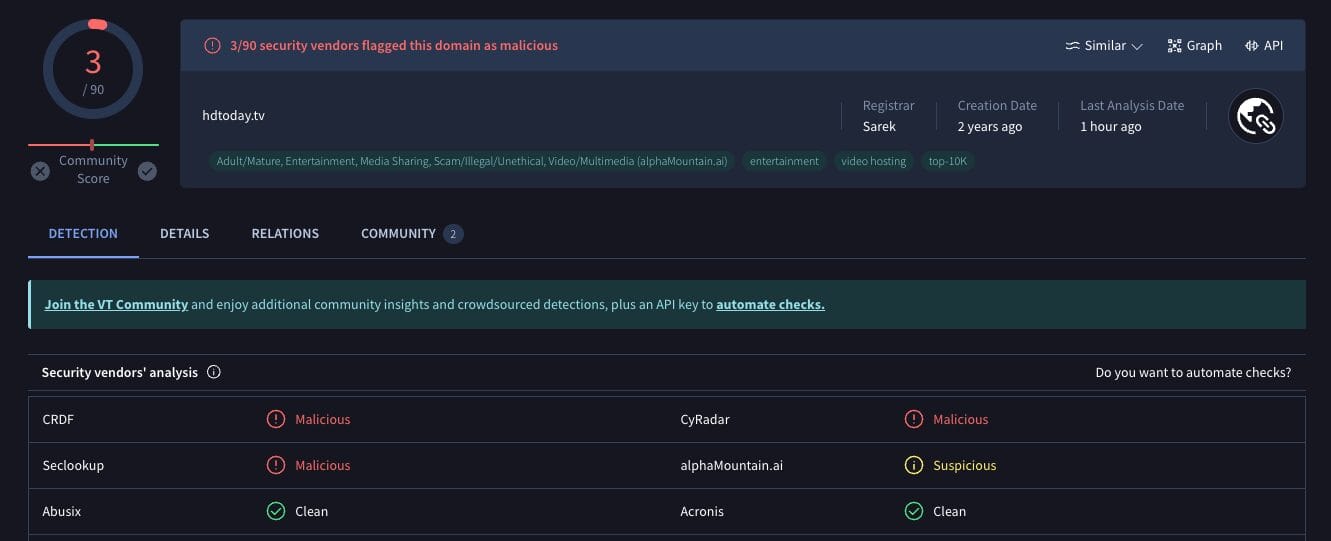The width and height of the screenshot is (1331, 541).
Task: Click the Abusix vendor name
Action: point(62,511)
